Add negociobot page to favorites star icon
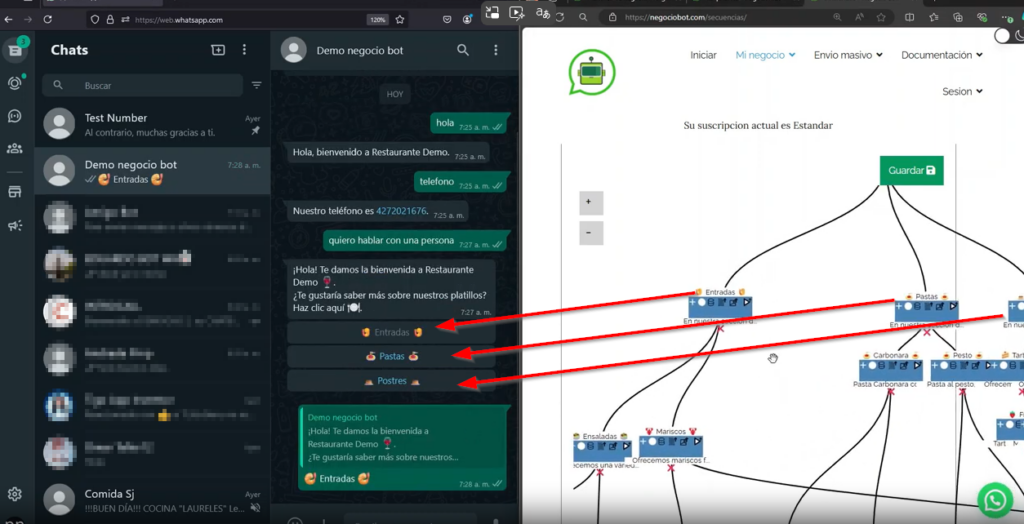The image size is (1024, 524). [881, 18]
